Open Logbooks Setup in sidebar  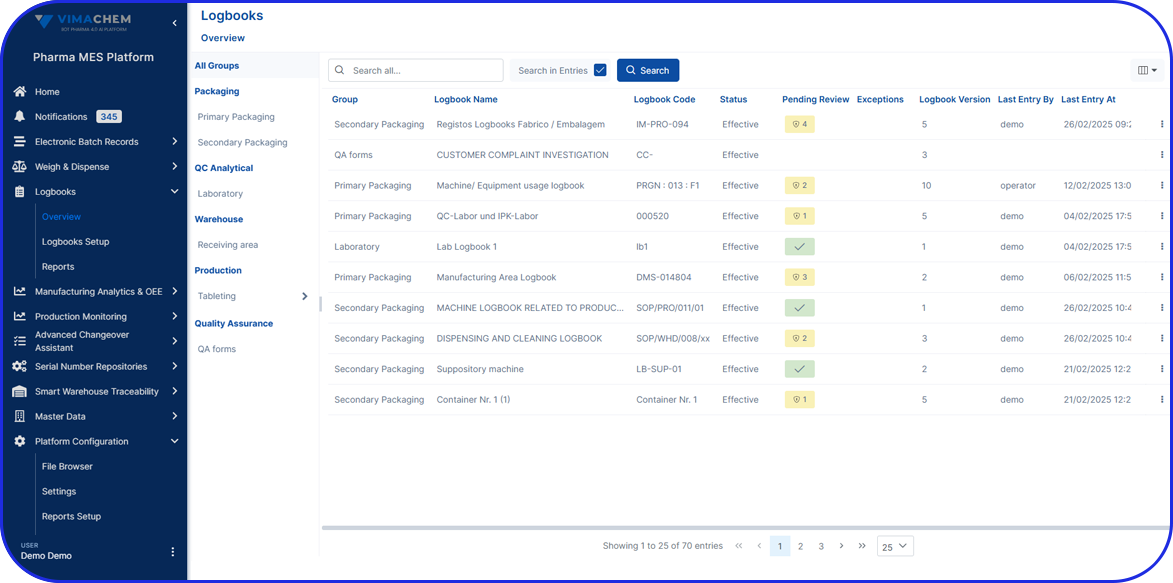tap(76, 242)
